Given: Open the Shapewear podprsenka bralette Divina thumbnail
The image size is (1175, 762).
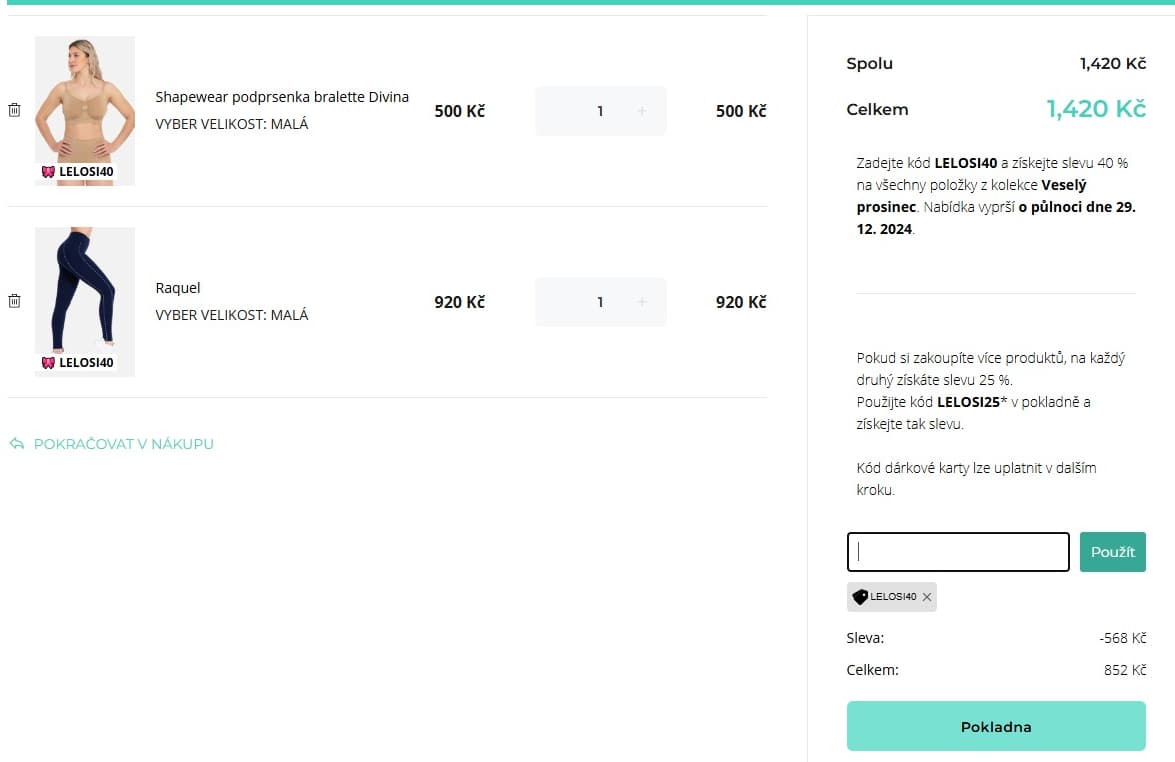Looking at the screenshot, I should [85, 100].
